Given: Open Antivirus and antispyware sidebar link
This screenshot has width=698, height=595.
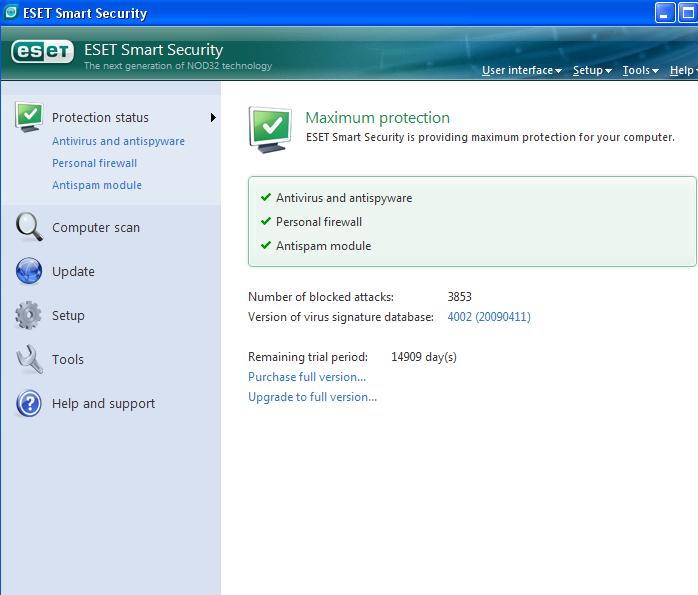Looking at the screenshot, I should 118,141.
